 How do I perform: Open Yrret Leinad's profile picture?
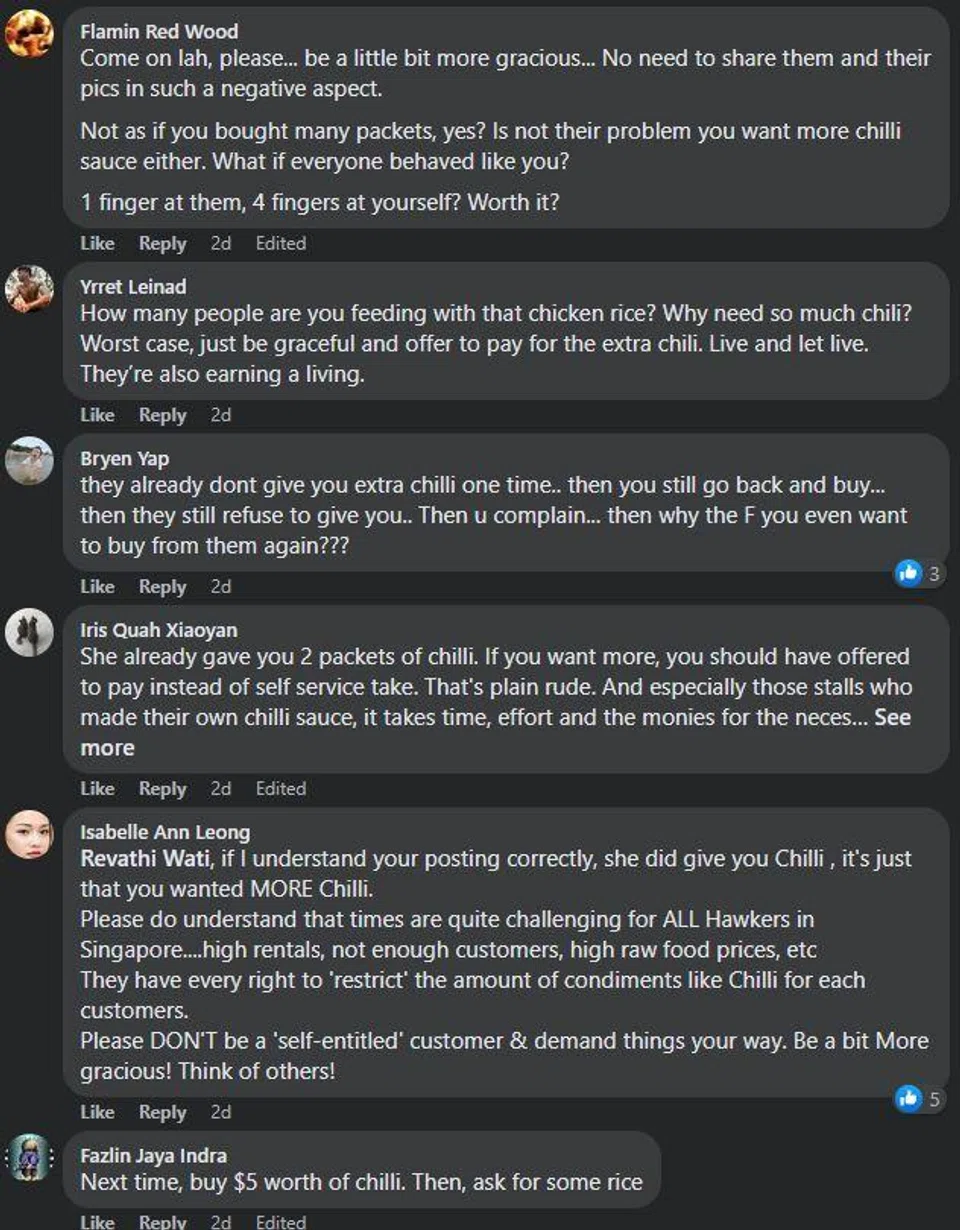tap(29, 289)
